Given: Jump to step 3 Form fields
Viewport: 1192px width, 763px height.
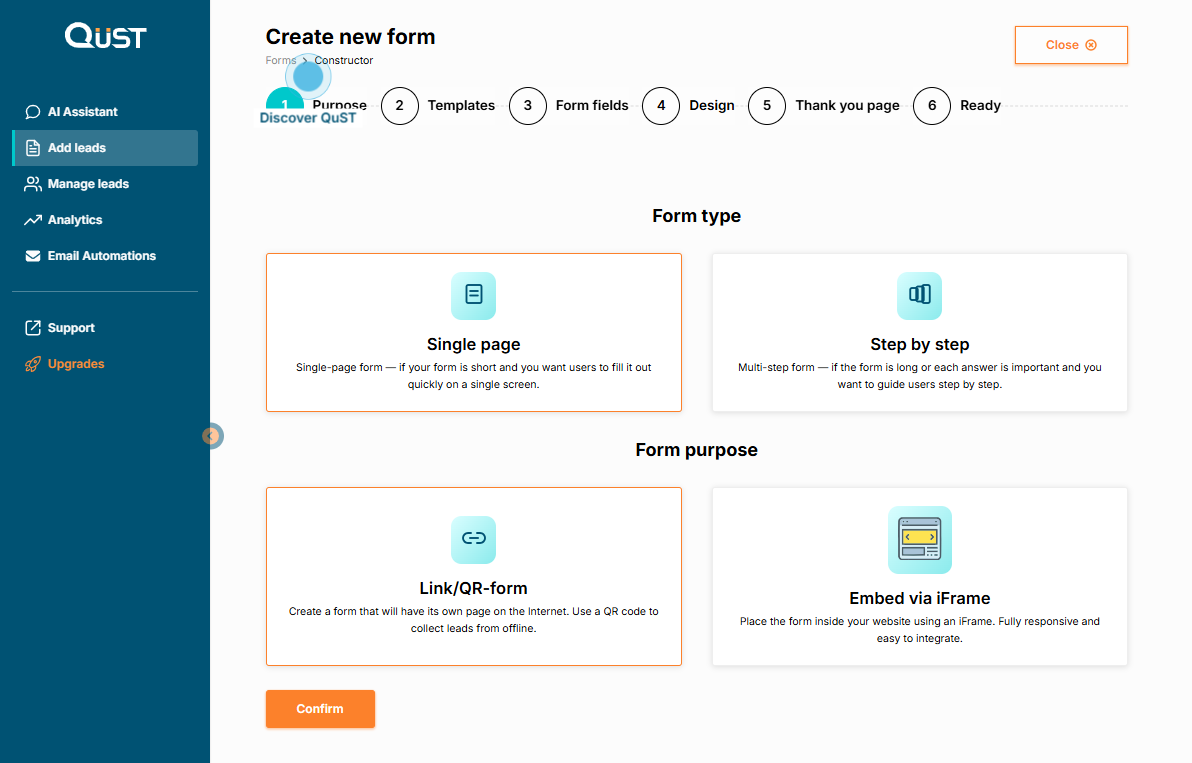Looking at the screenshot, I should click(x=569, y=106).
